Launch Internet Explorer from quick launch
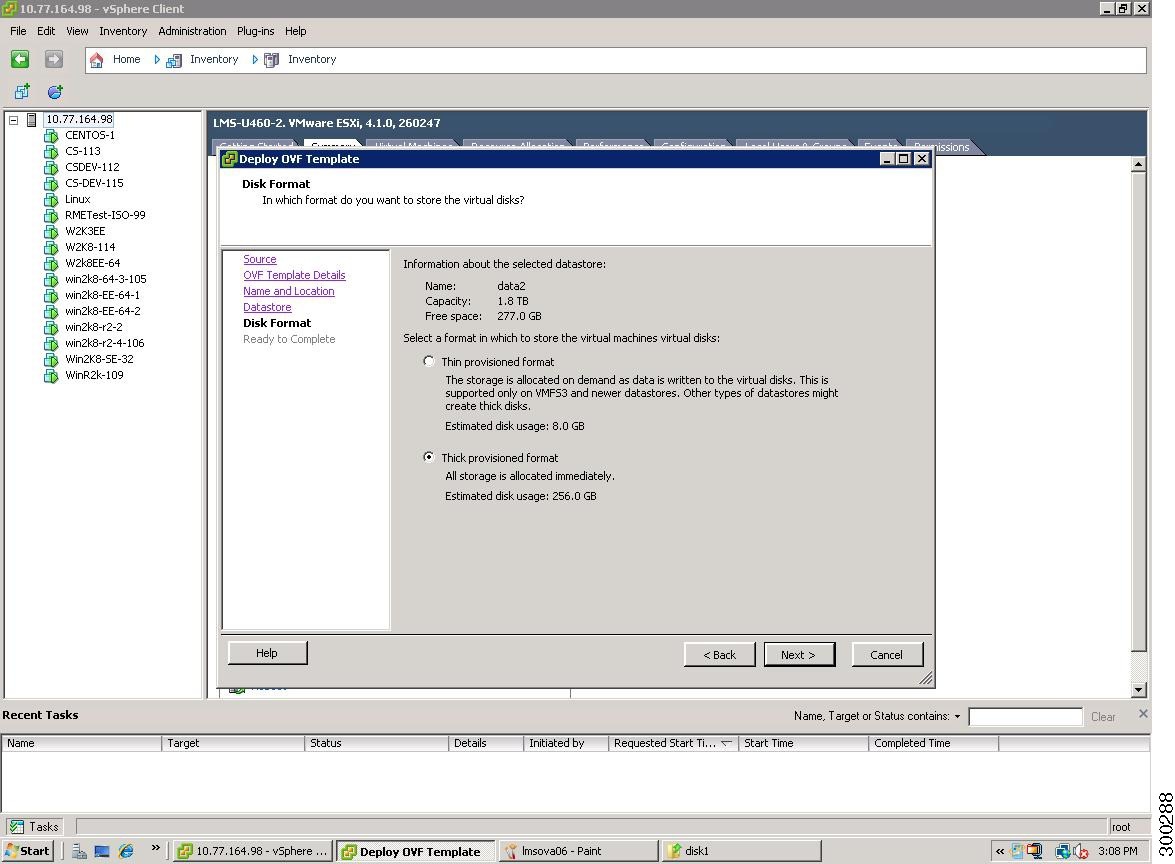Screen dimensions: 1175x864 click(x=126, y=851)
